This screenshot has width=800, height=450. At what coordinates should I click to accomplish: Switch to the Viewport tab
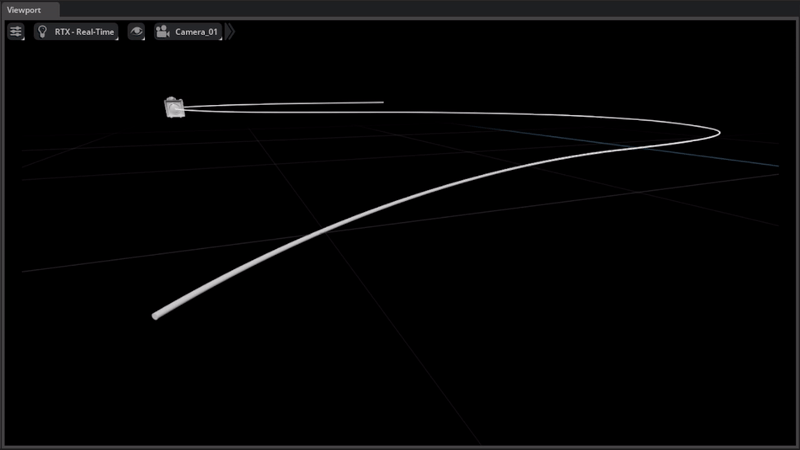tap(29, 9)
